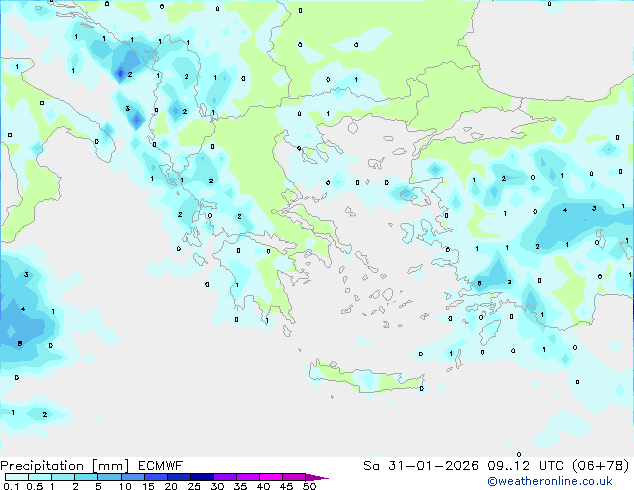634x490 pixels.
Task: Pick the 40–45 mm magenta legend cell
Action: 271,477
